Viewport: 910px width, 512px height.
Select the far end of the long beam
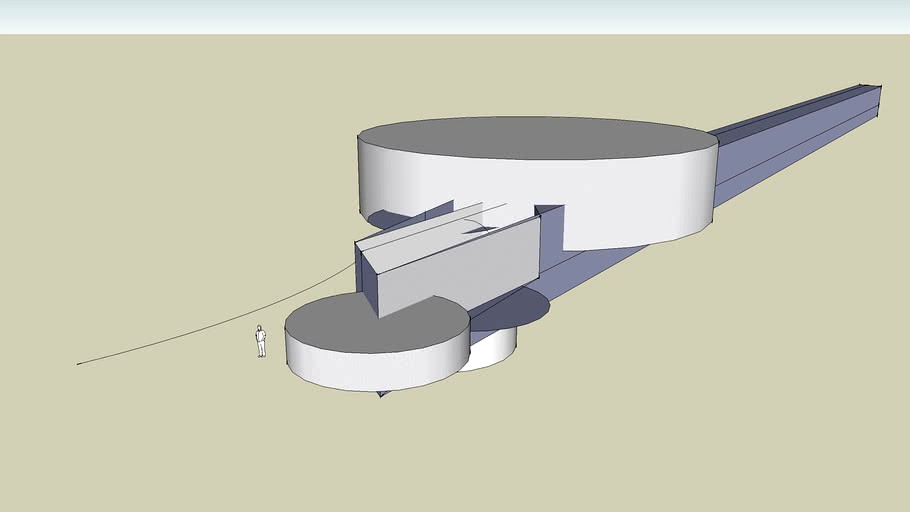click(879, 100)
